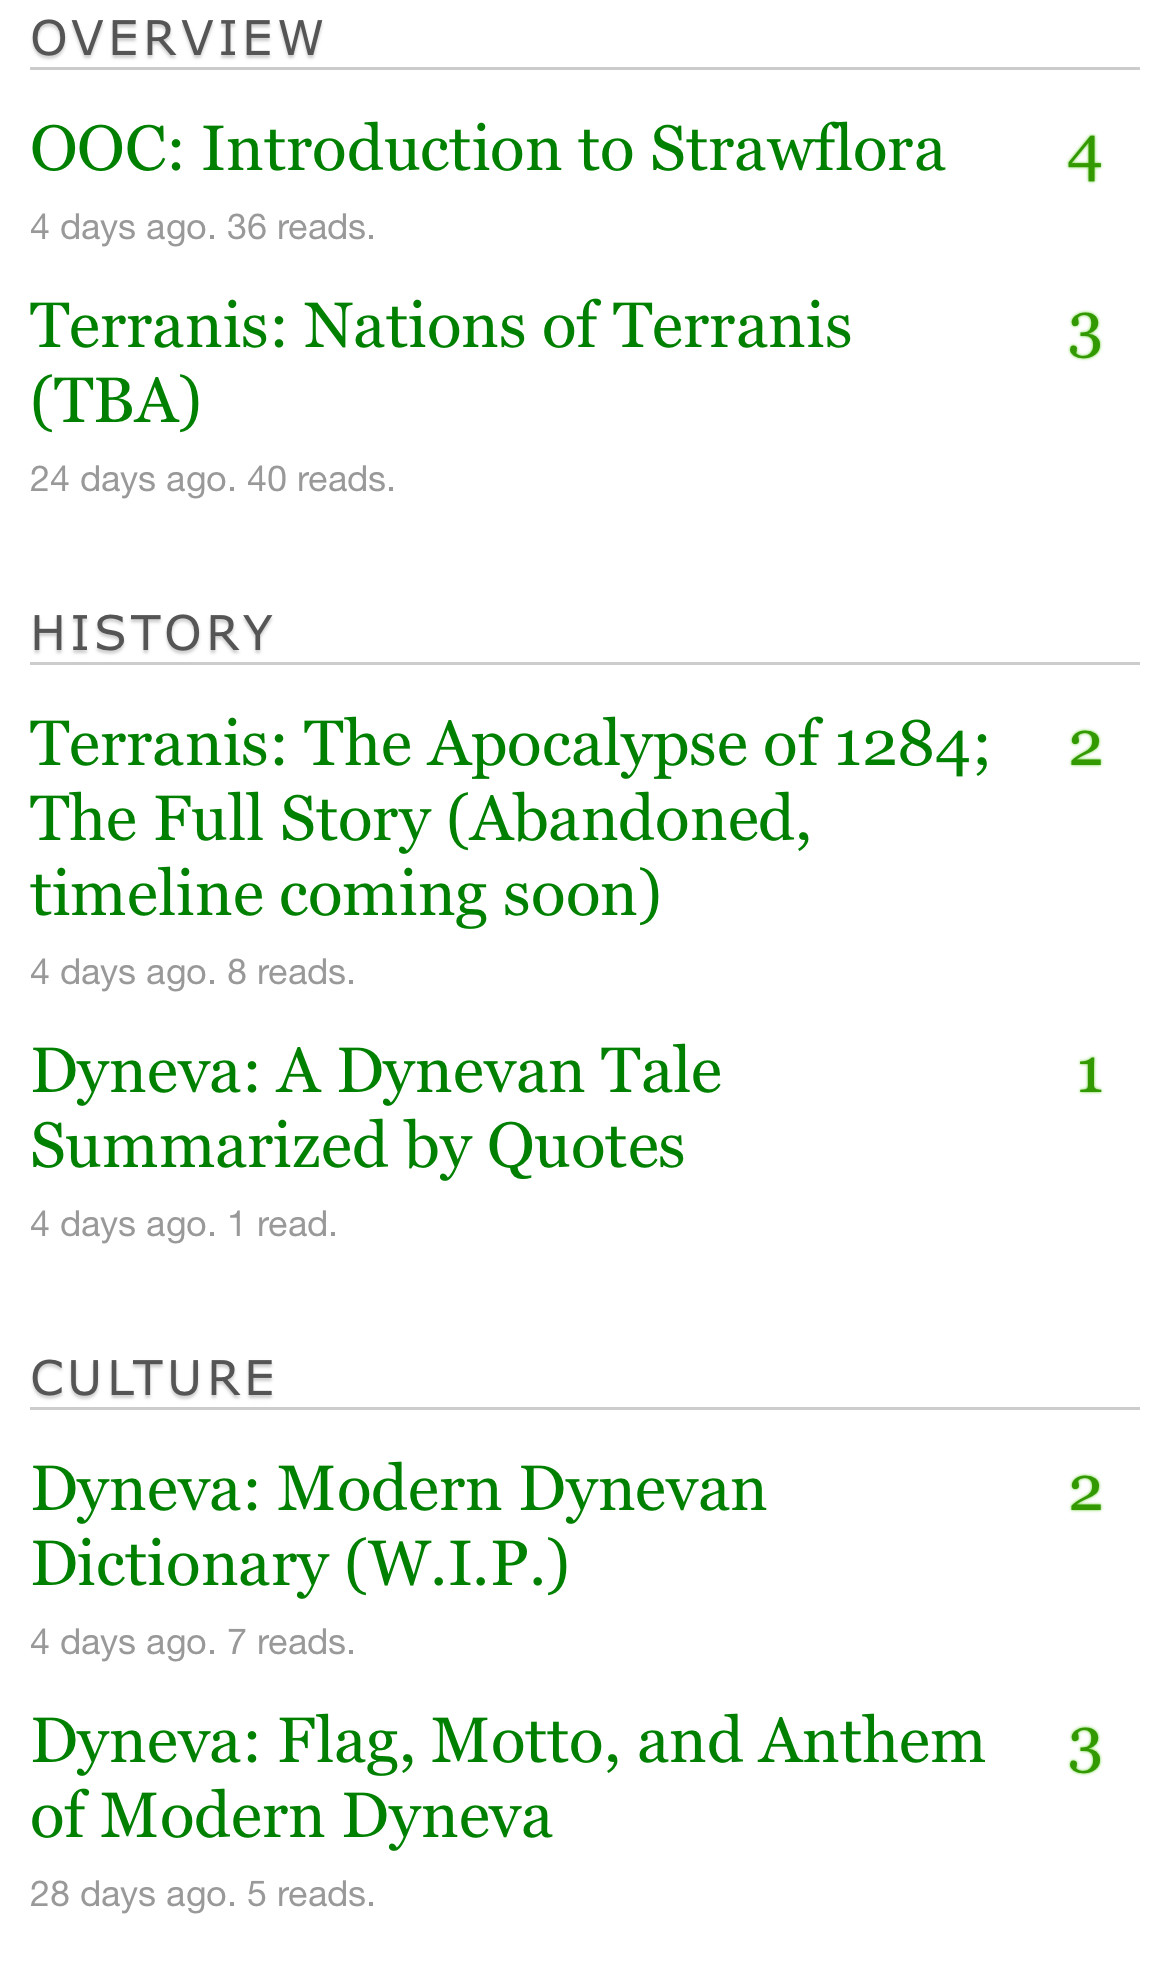Select the HISTORY section heading
Screen dimensions: 1170x1984
pyautogui.click(x=152, y=633)
